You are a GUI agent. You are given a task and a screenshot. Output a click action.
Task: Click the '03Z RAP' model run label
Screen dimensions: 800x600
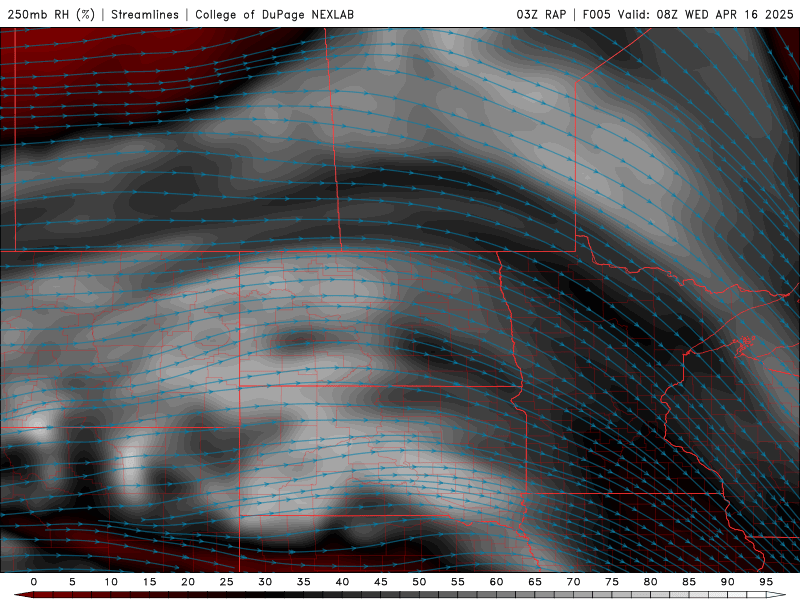(541, 14)
